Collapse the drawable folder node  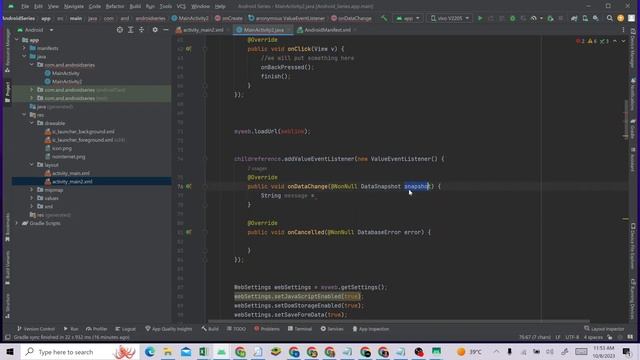tap(31, 123)
